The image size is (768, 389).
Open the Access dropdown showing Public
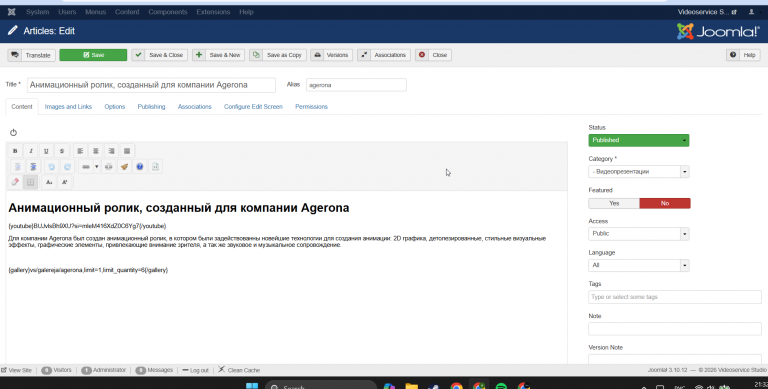(x=639, y=234)
